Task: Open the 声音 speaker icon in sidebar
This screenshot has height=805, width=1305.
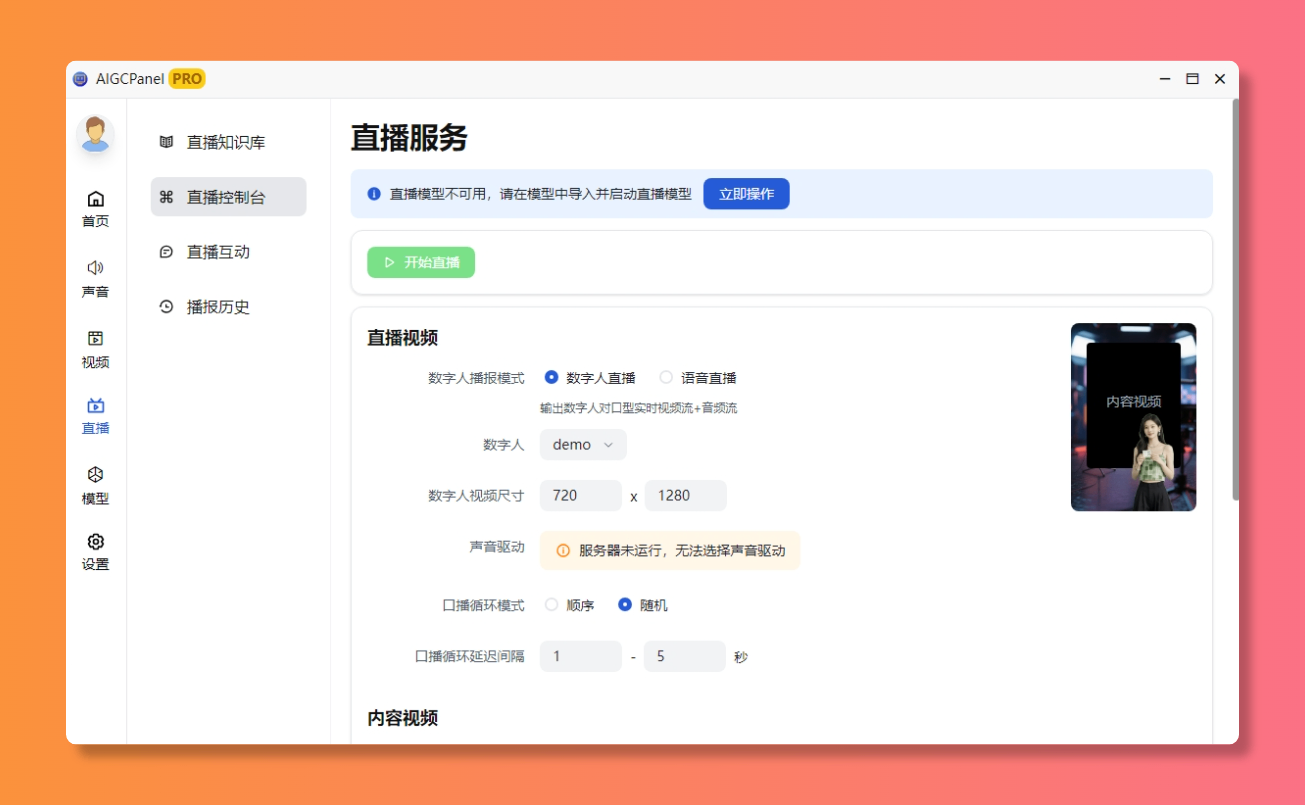Action: pos(95,268)
